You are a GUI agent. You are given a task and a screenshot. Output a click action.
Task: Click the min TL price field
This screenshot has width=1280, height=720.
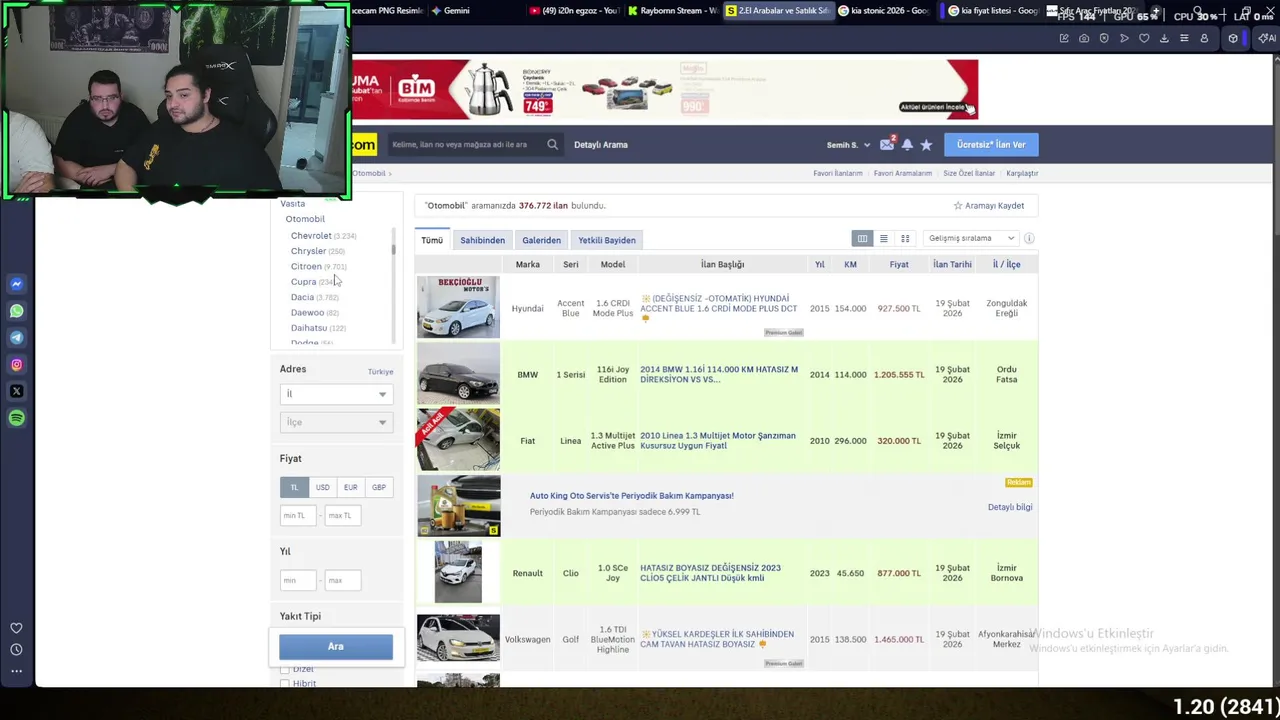point(297,515)
